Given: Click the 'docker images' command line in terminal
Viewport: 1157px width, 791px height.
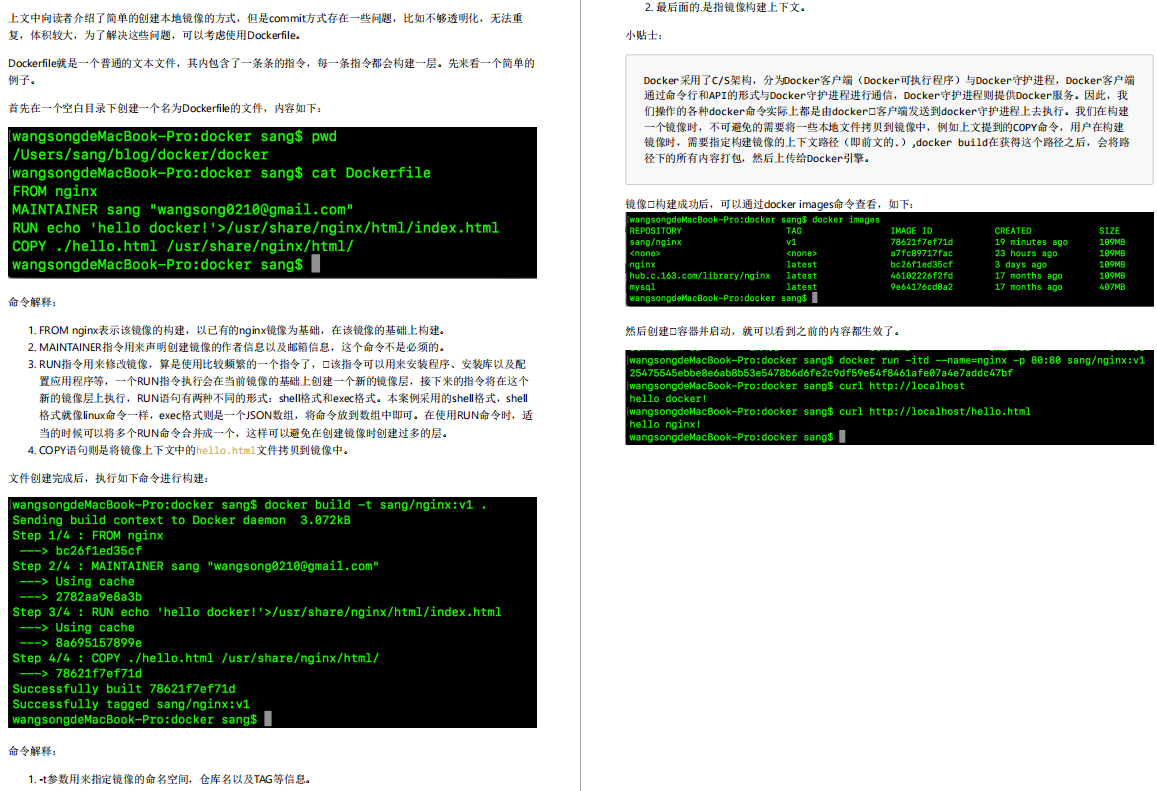Looking at the screenshot, I should tap(754, 220).
